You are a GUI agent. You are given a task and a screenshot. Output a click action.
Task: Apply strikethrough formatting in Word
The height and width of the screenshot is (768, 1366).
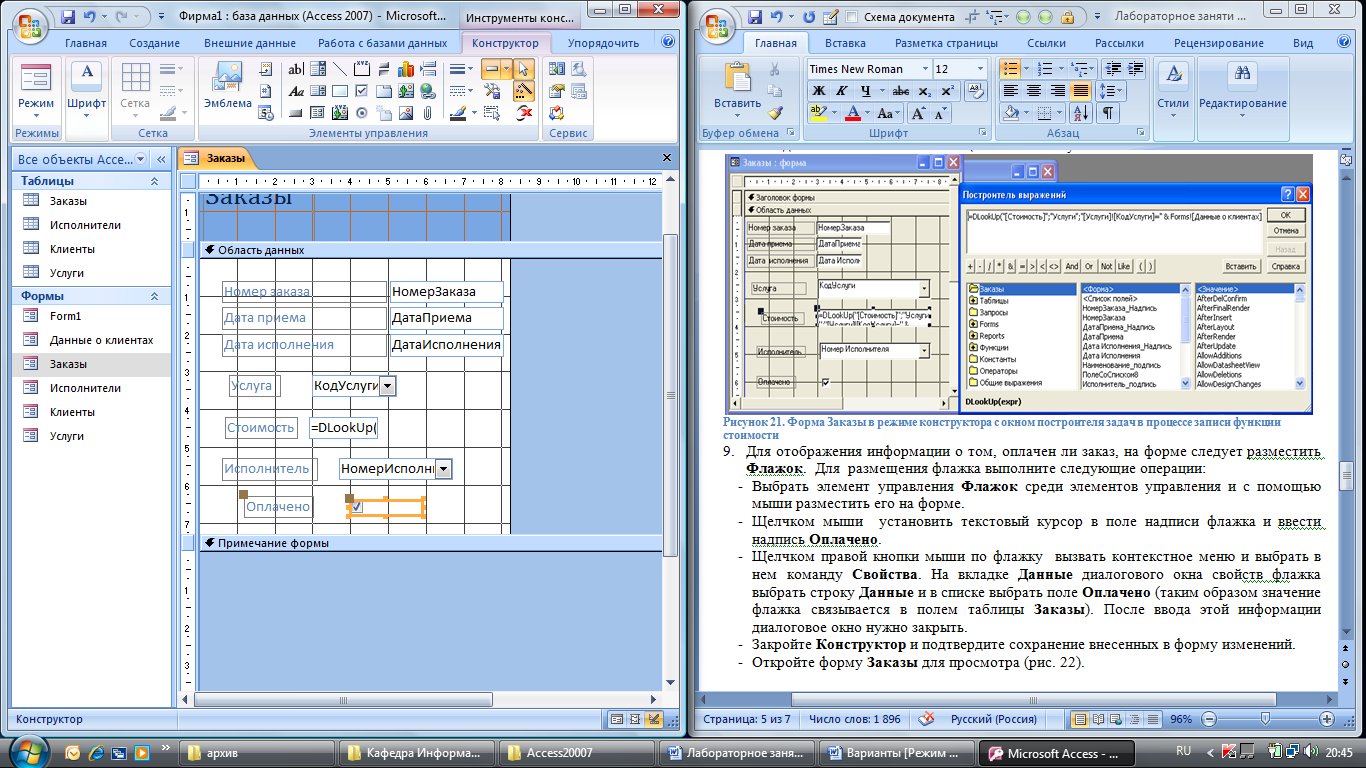click(901, 91)
